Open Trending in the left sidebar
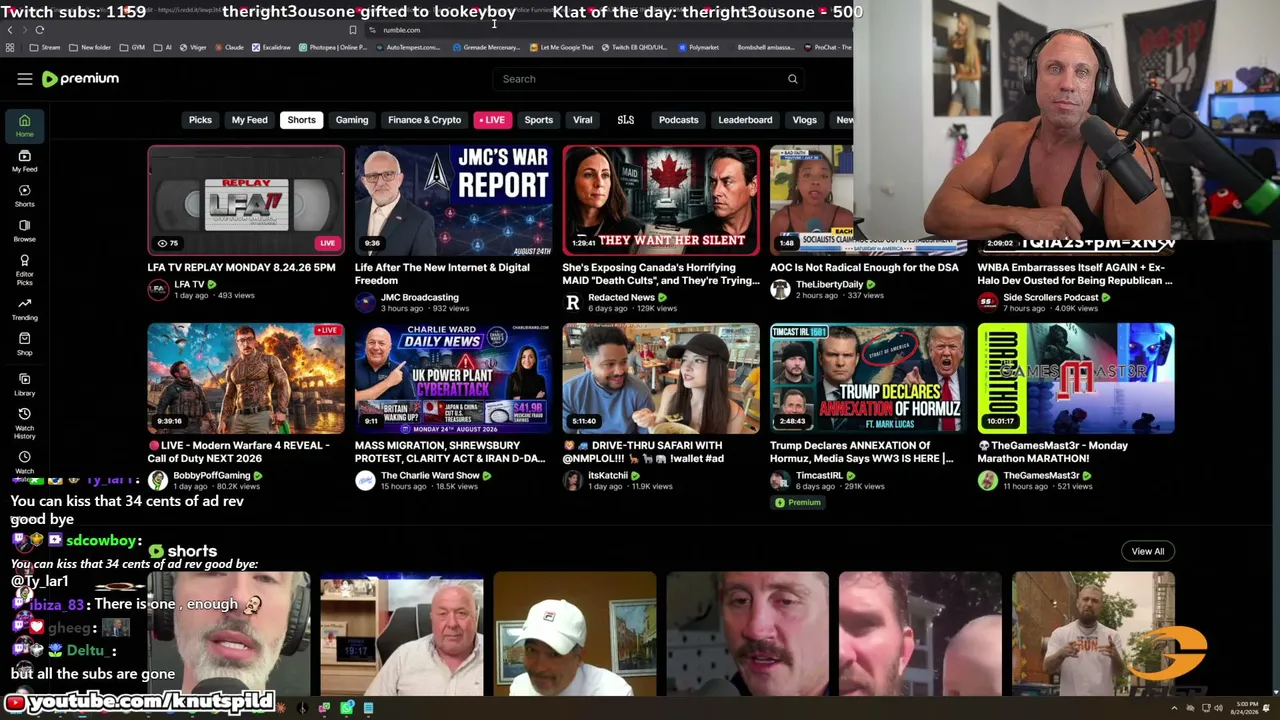Viewport: 1280px width, 720px height. [24, 310]
